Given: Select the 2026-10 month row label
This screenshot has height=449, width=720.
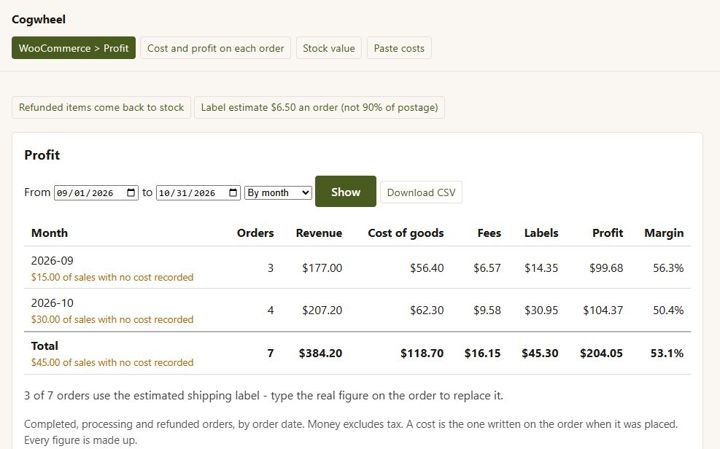Looking at the screenshot, I should [x=52, y=303].
